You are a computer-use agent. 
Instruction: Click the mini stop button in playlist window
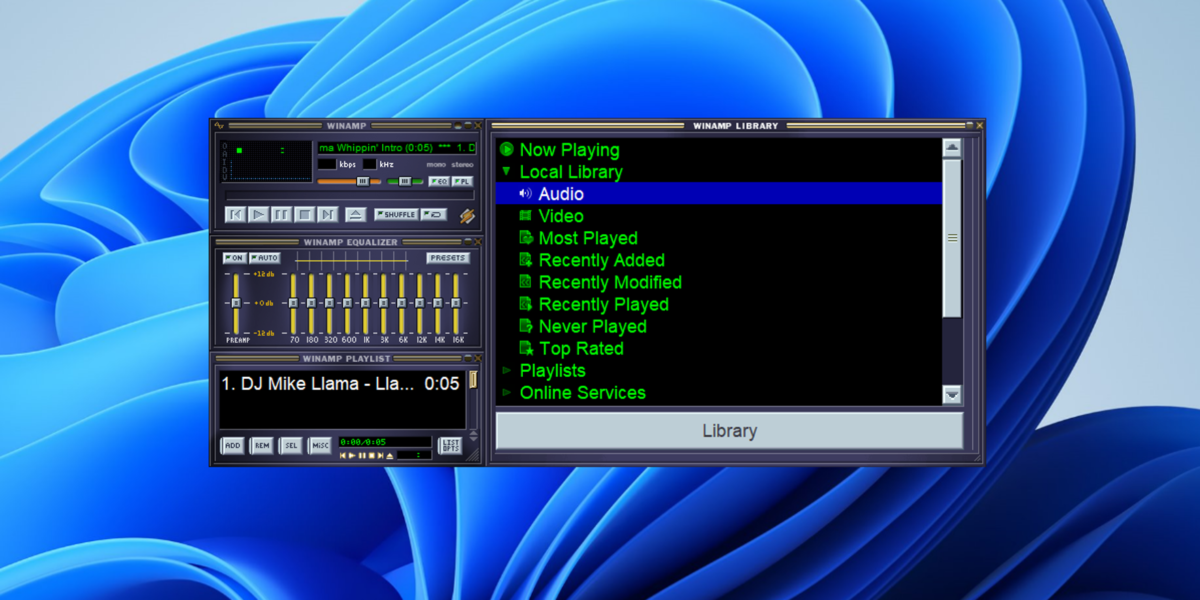[371, 456]
